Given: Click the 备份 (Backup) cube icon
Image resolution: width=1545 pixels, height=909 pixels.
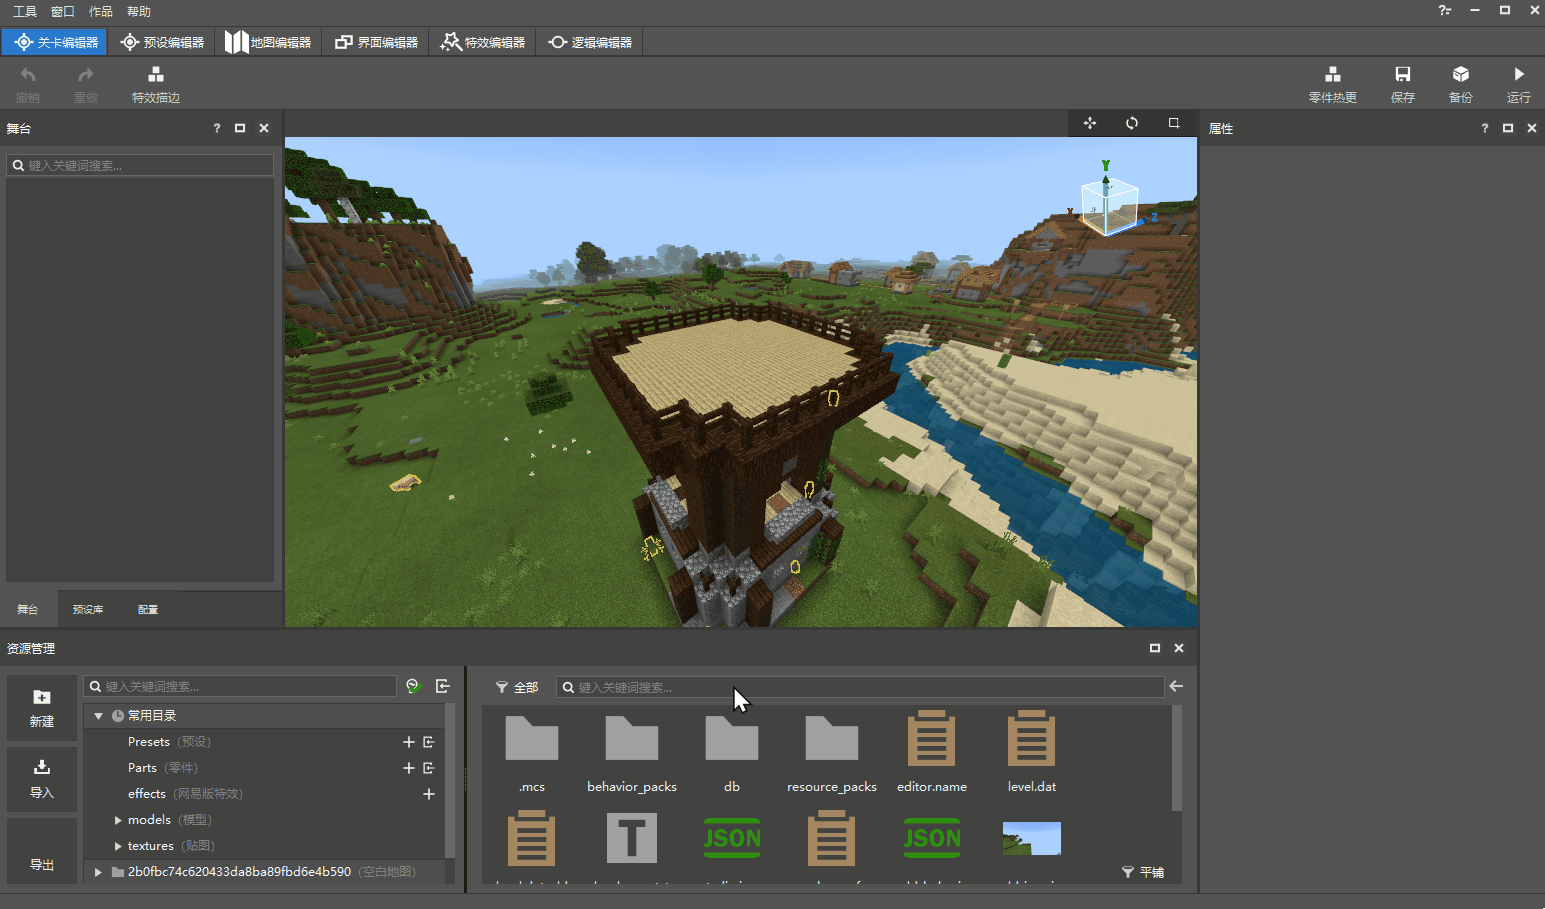Looking at the screenshot, I should coord(1460,75).
